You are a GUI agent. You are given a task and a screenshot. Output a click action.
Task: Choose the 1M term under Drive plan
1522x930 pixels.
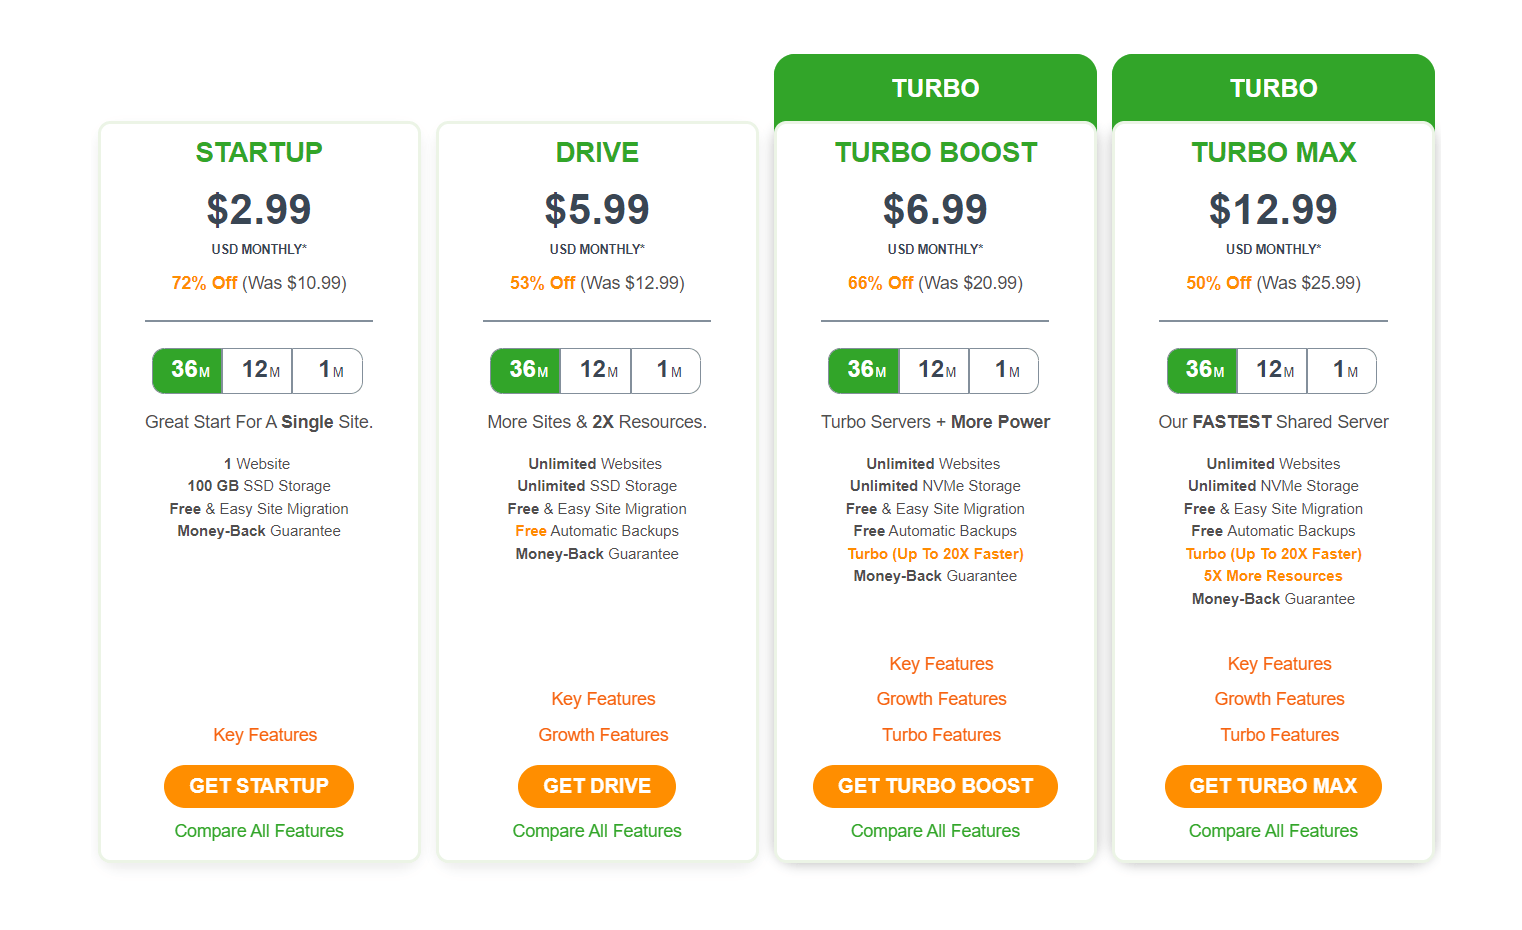pos(666,370)
